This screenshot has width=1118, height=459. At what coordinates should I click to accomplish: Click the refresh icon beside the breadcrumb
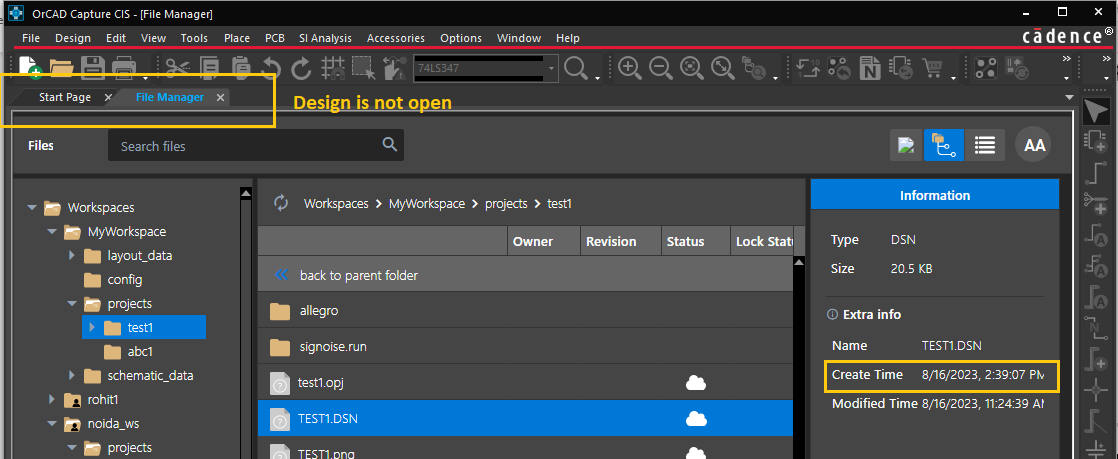pos(280,203)
